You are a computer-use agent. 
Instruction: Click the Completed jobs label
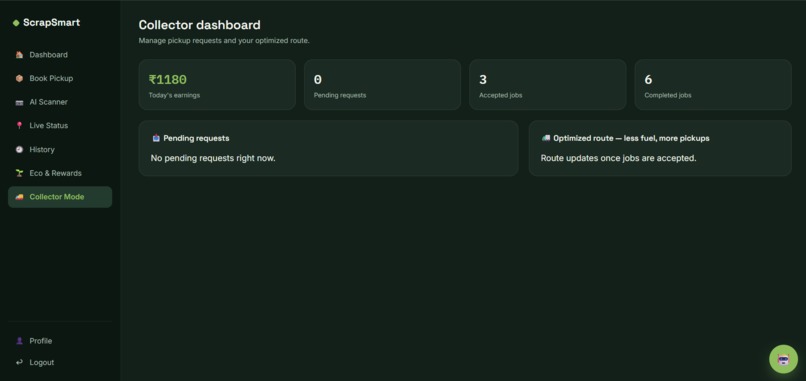(668, 95)
